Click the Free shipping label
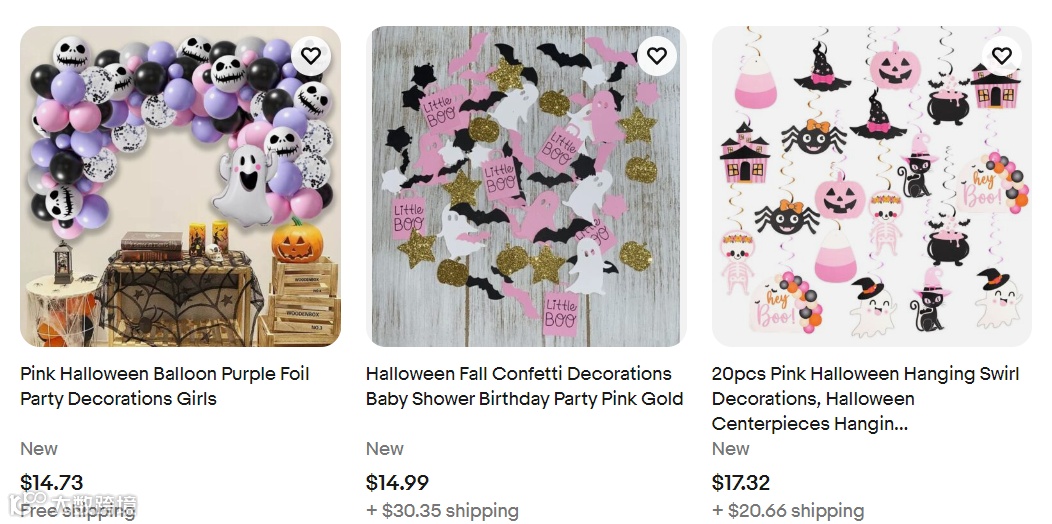Viewport: 1052px width, 524px height. [x=77, y=511]
